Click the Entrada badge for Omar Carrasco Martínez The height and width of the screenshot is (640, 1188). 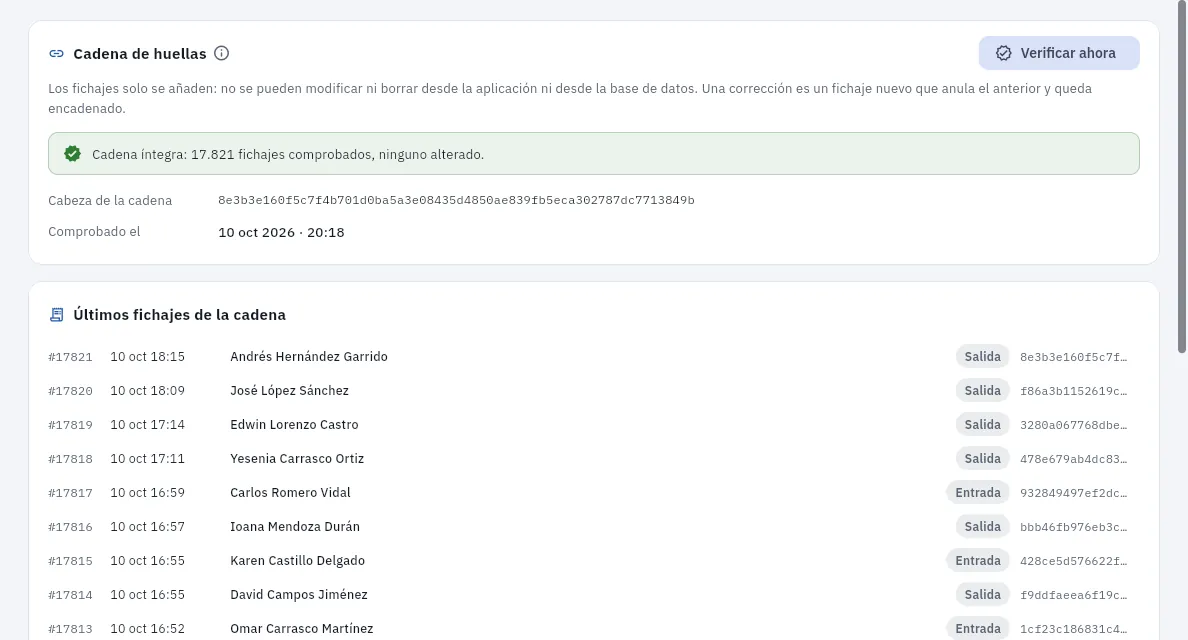pyautogui.click(x=977, y=629)
